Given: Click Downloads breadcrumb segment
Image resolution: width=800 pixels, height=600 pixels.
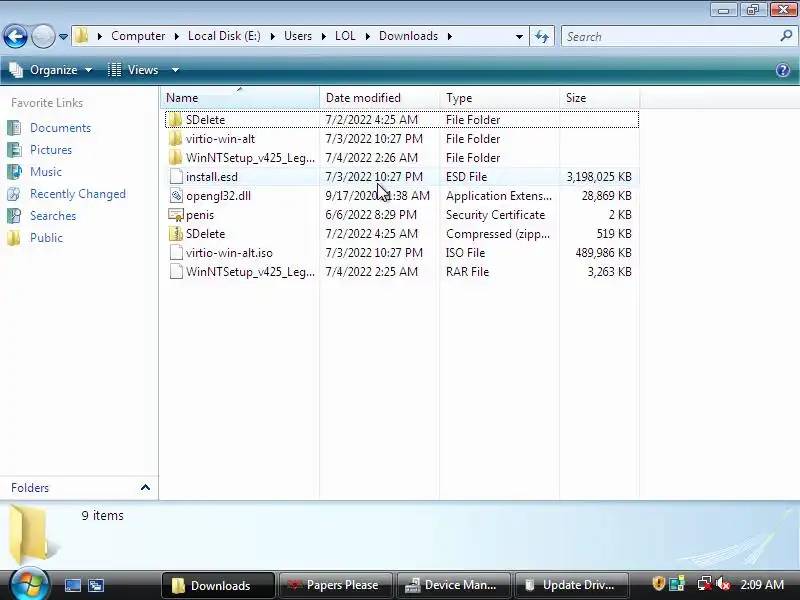Looking at the screenshot, I should pyautogui.click(x=408, y=36).
